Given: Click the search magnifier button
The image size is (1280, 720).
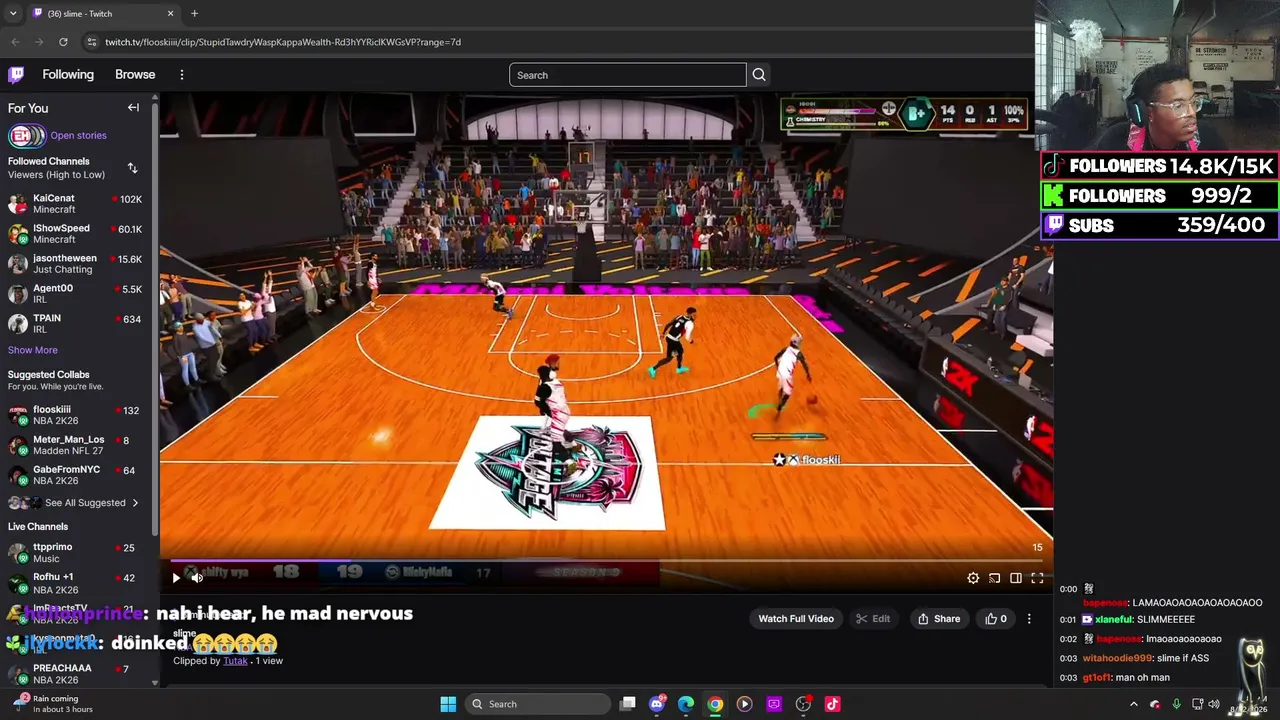Looking at the screenshot, I should 759,75.
